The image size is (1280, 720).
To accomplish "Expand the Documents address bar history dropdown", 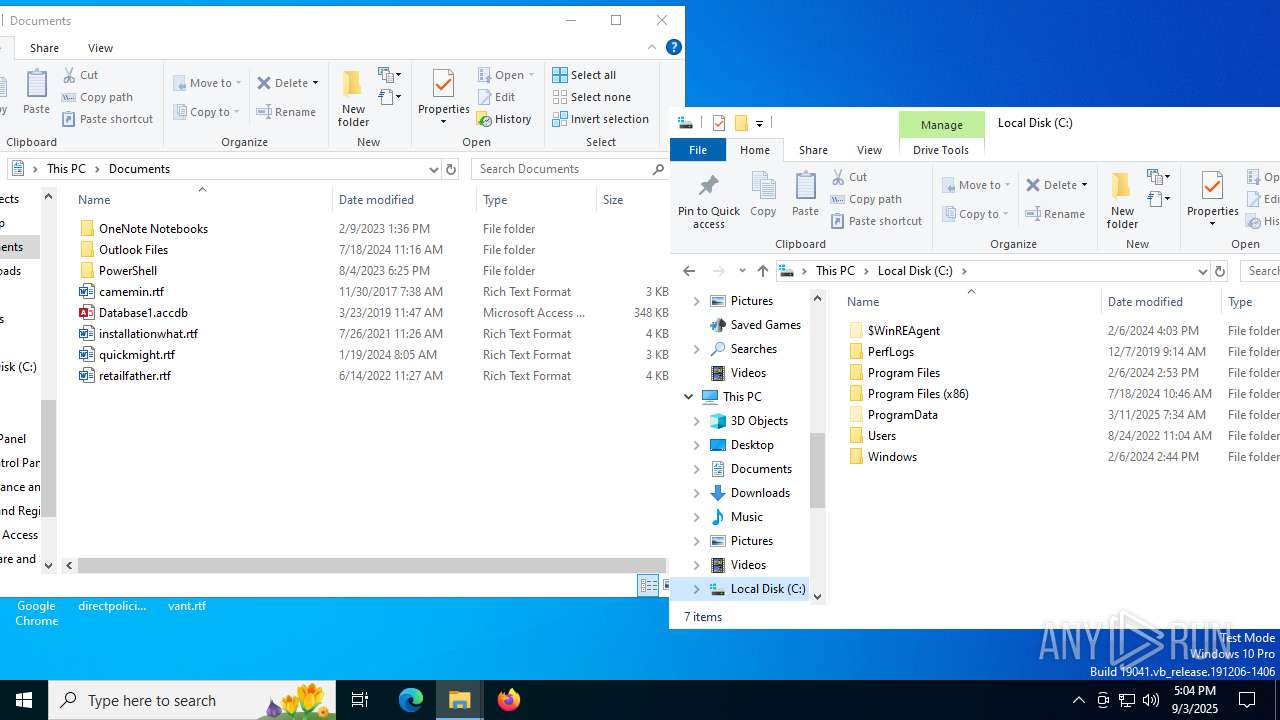I will 434,169.
